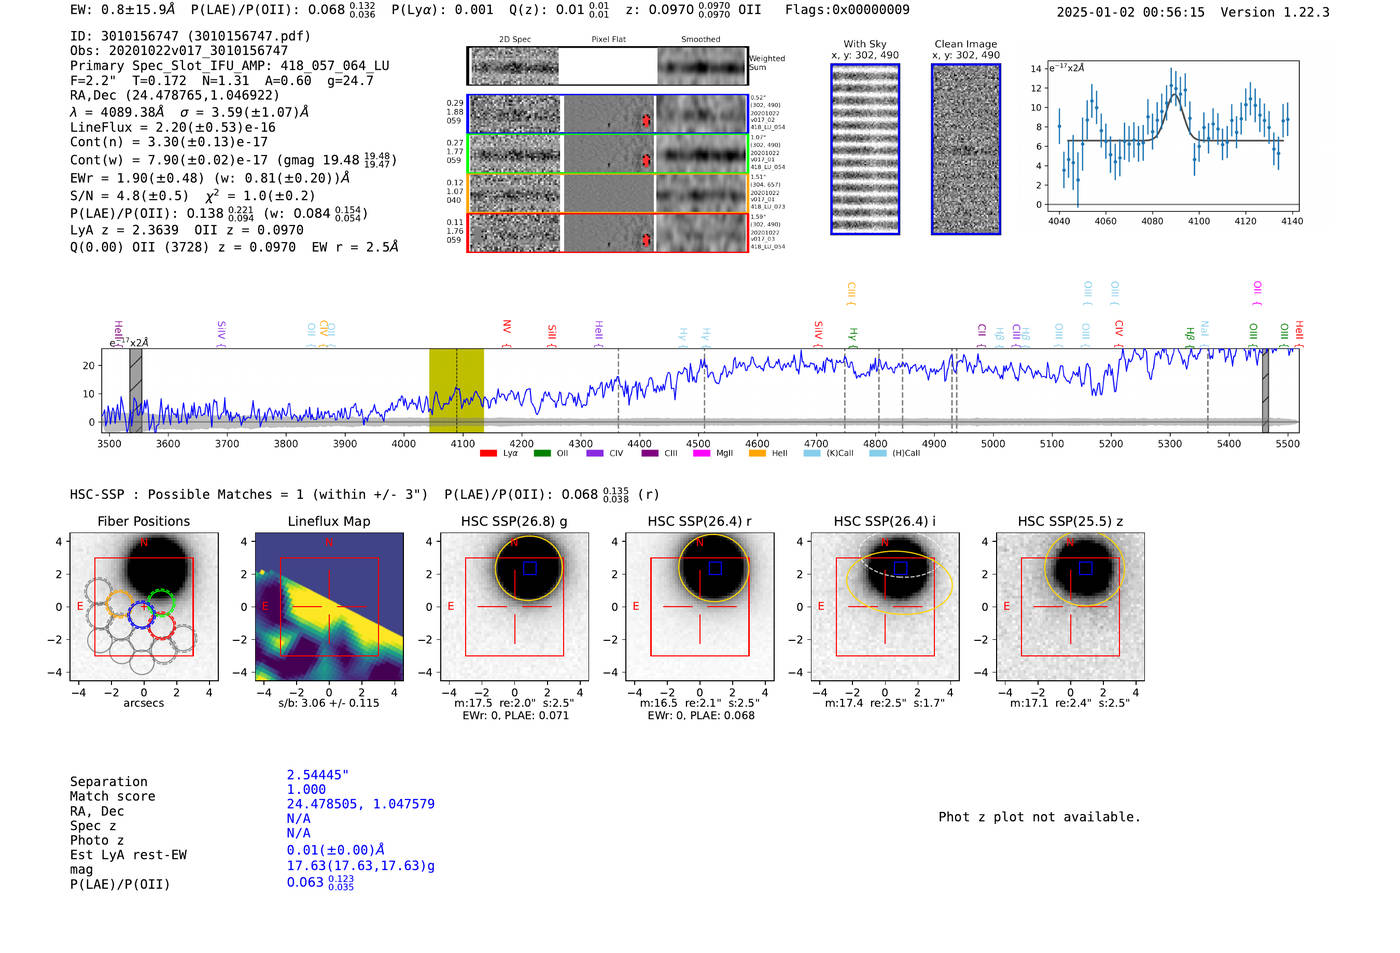Click the Est LyA rest-EW value 0.01(±0.00)Å
The width and height of the screenshot is (1400, 953).
point(336,850)
